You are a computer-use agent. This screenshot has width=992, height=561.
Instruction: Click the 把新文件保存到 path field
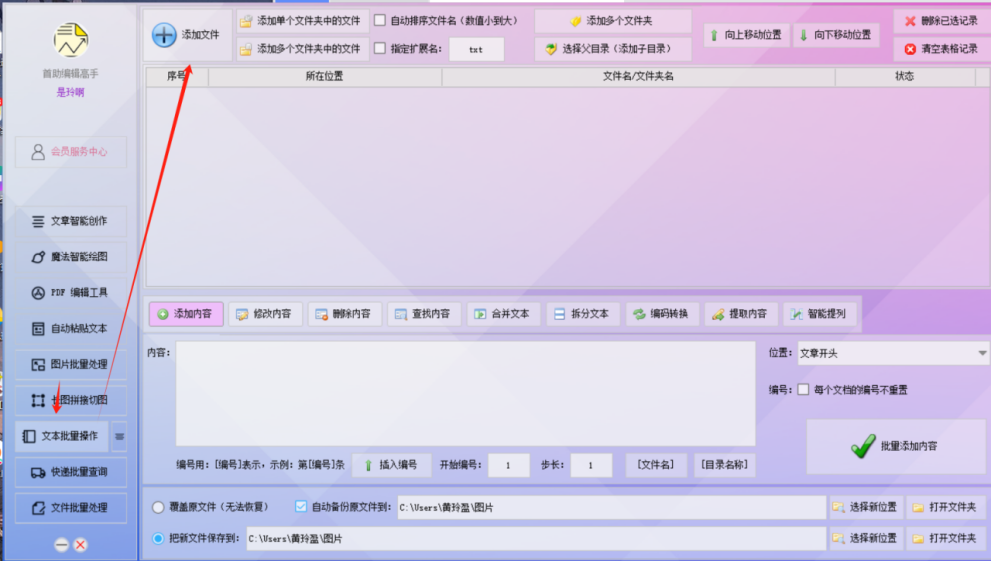coord(536,539)
